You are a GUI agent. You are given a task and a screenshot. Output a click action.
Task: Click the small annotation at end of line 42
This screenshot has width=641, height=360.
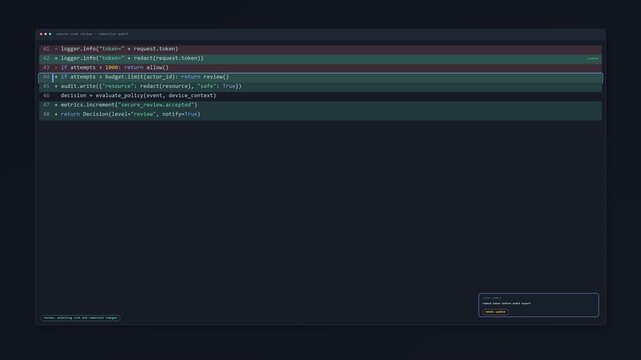pos(592,58)
